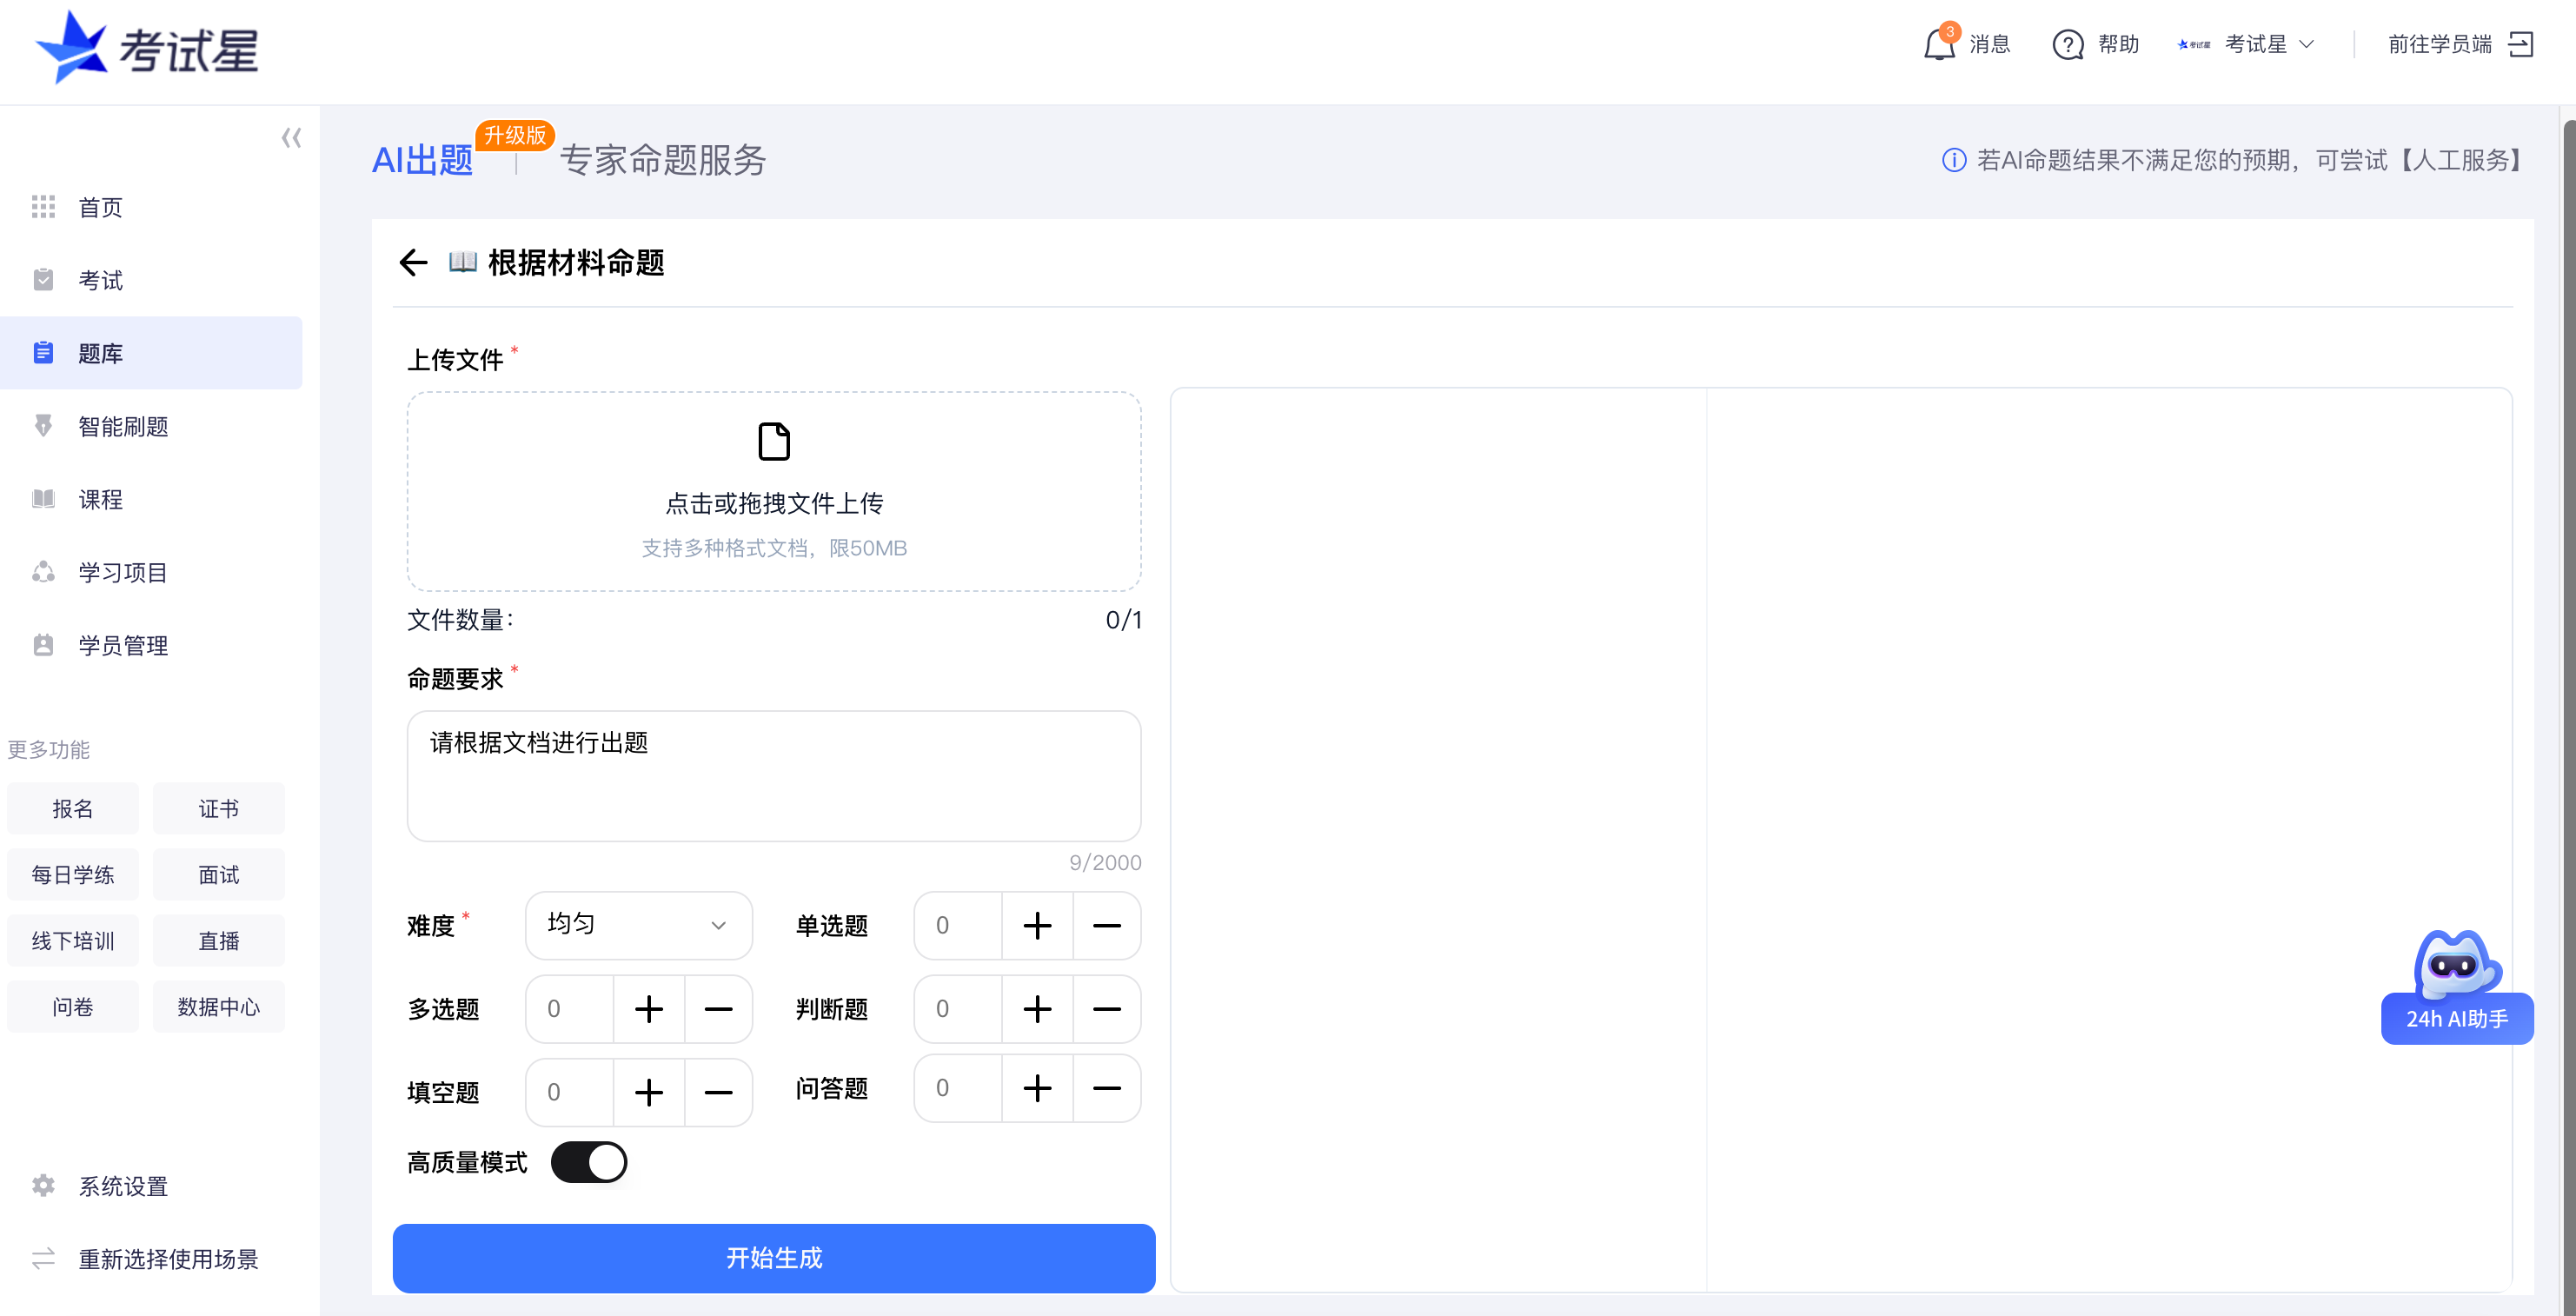Collapse the sidebar with double-chevron icon

coord(291,138)
